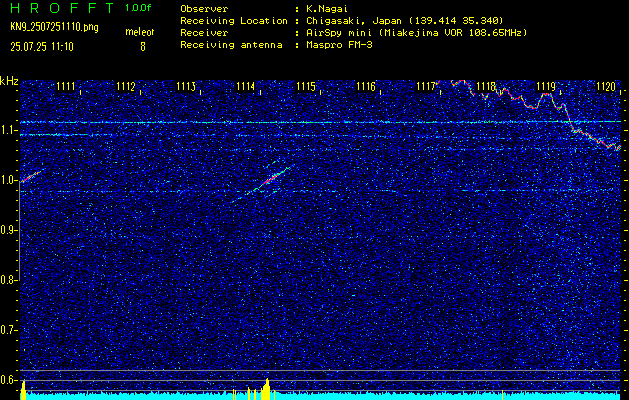Click the 0.7 kHz axis label
Viewport: 629px width, 400px height.
8,330
